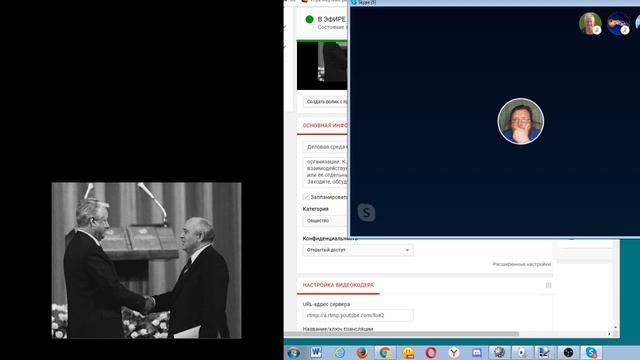Open Discord from the taskbar
This screenshot has width=640, height=360.
point(476,353)
